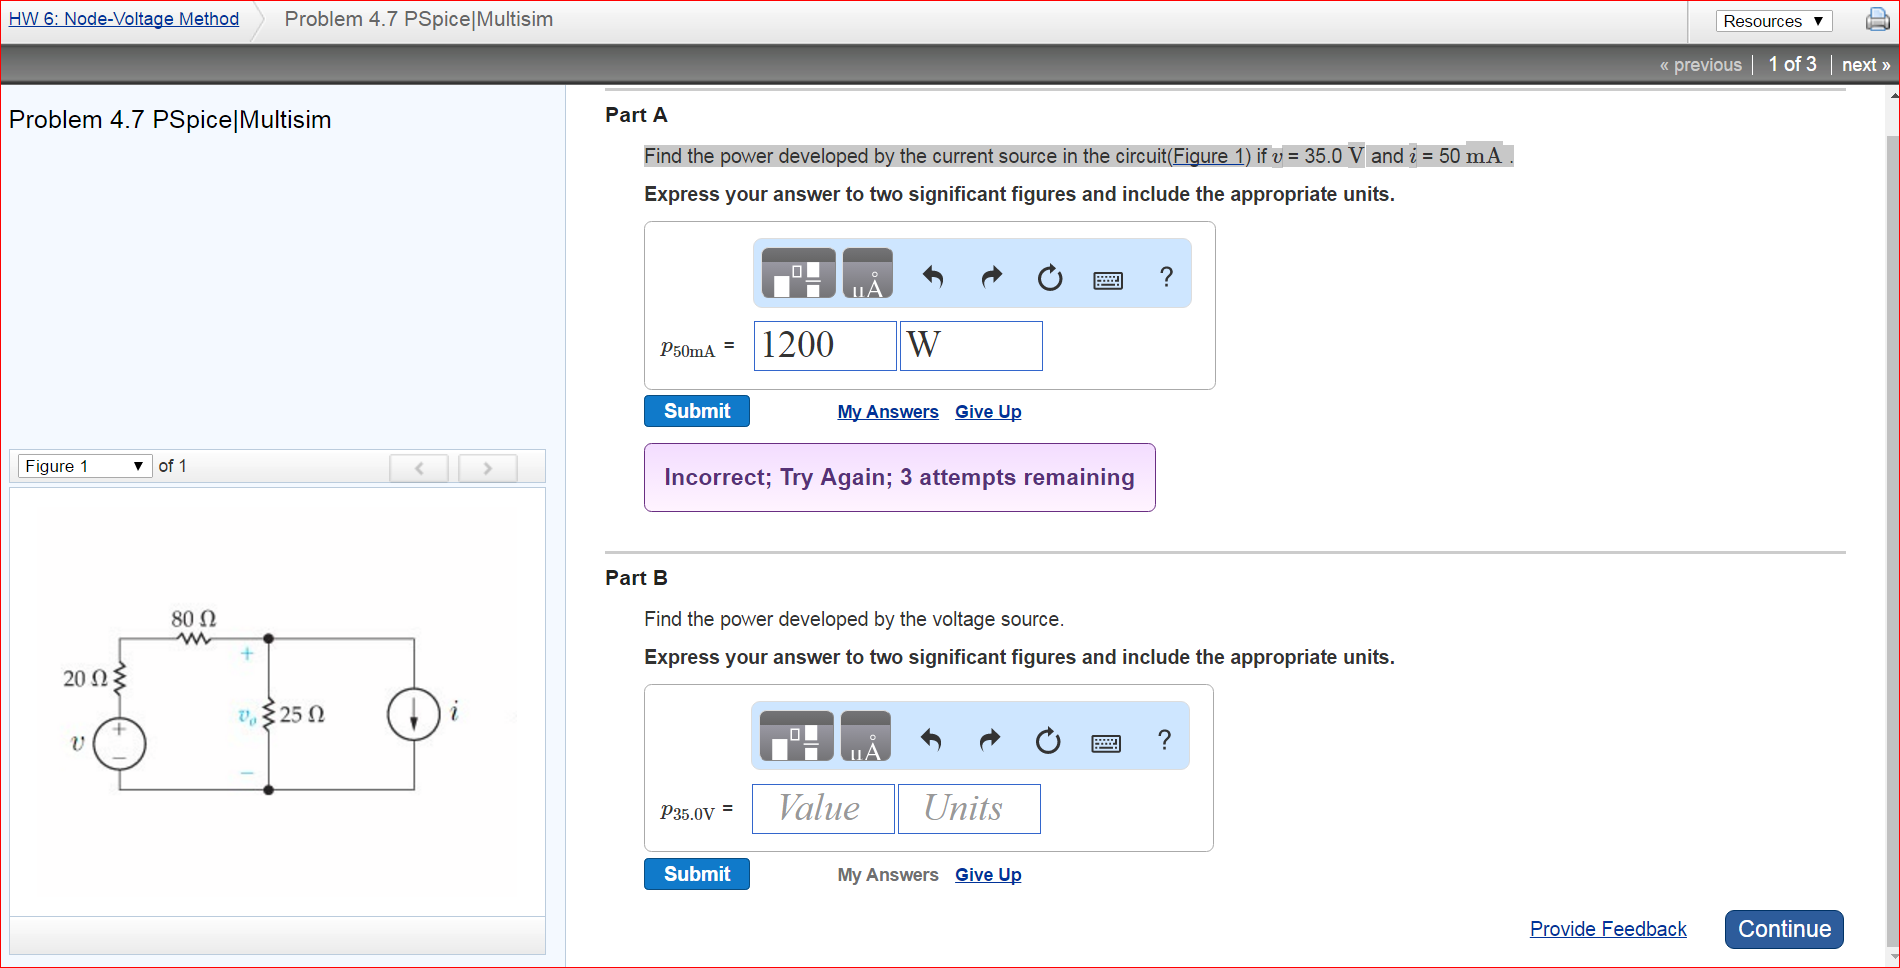Open the Resources dropdown
This screenshot has width=1900, height=968.
coord(1772,20)
